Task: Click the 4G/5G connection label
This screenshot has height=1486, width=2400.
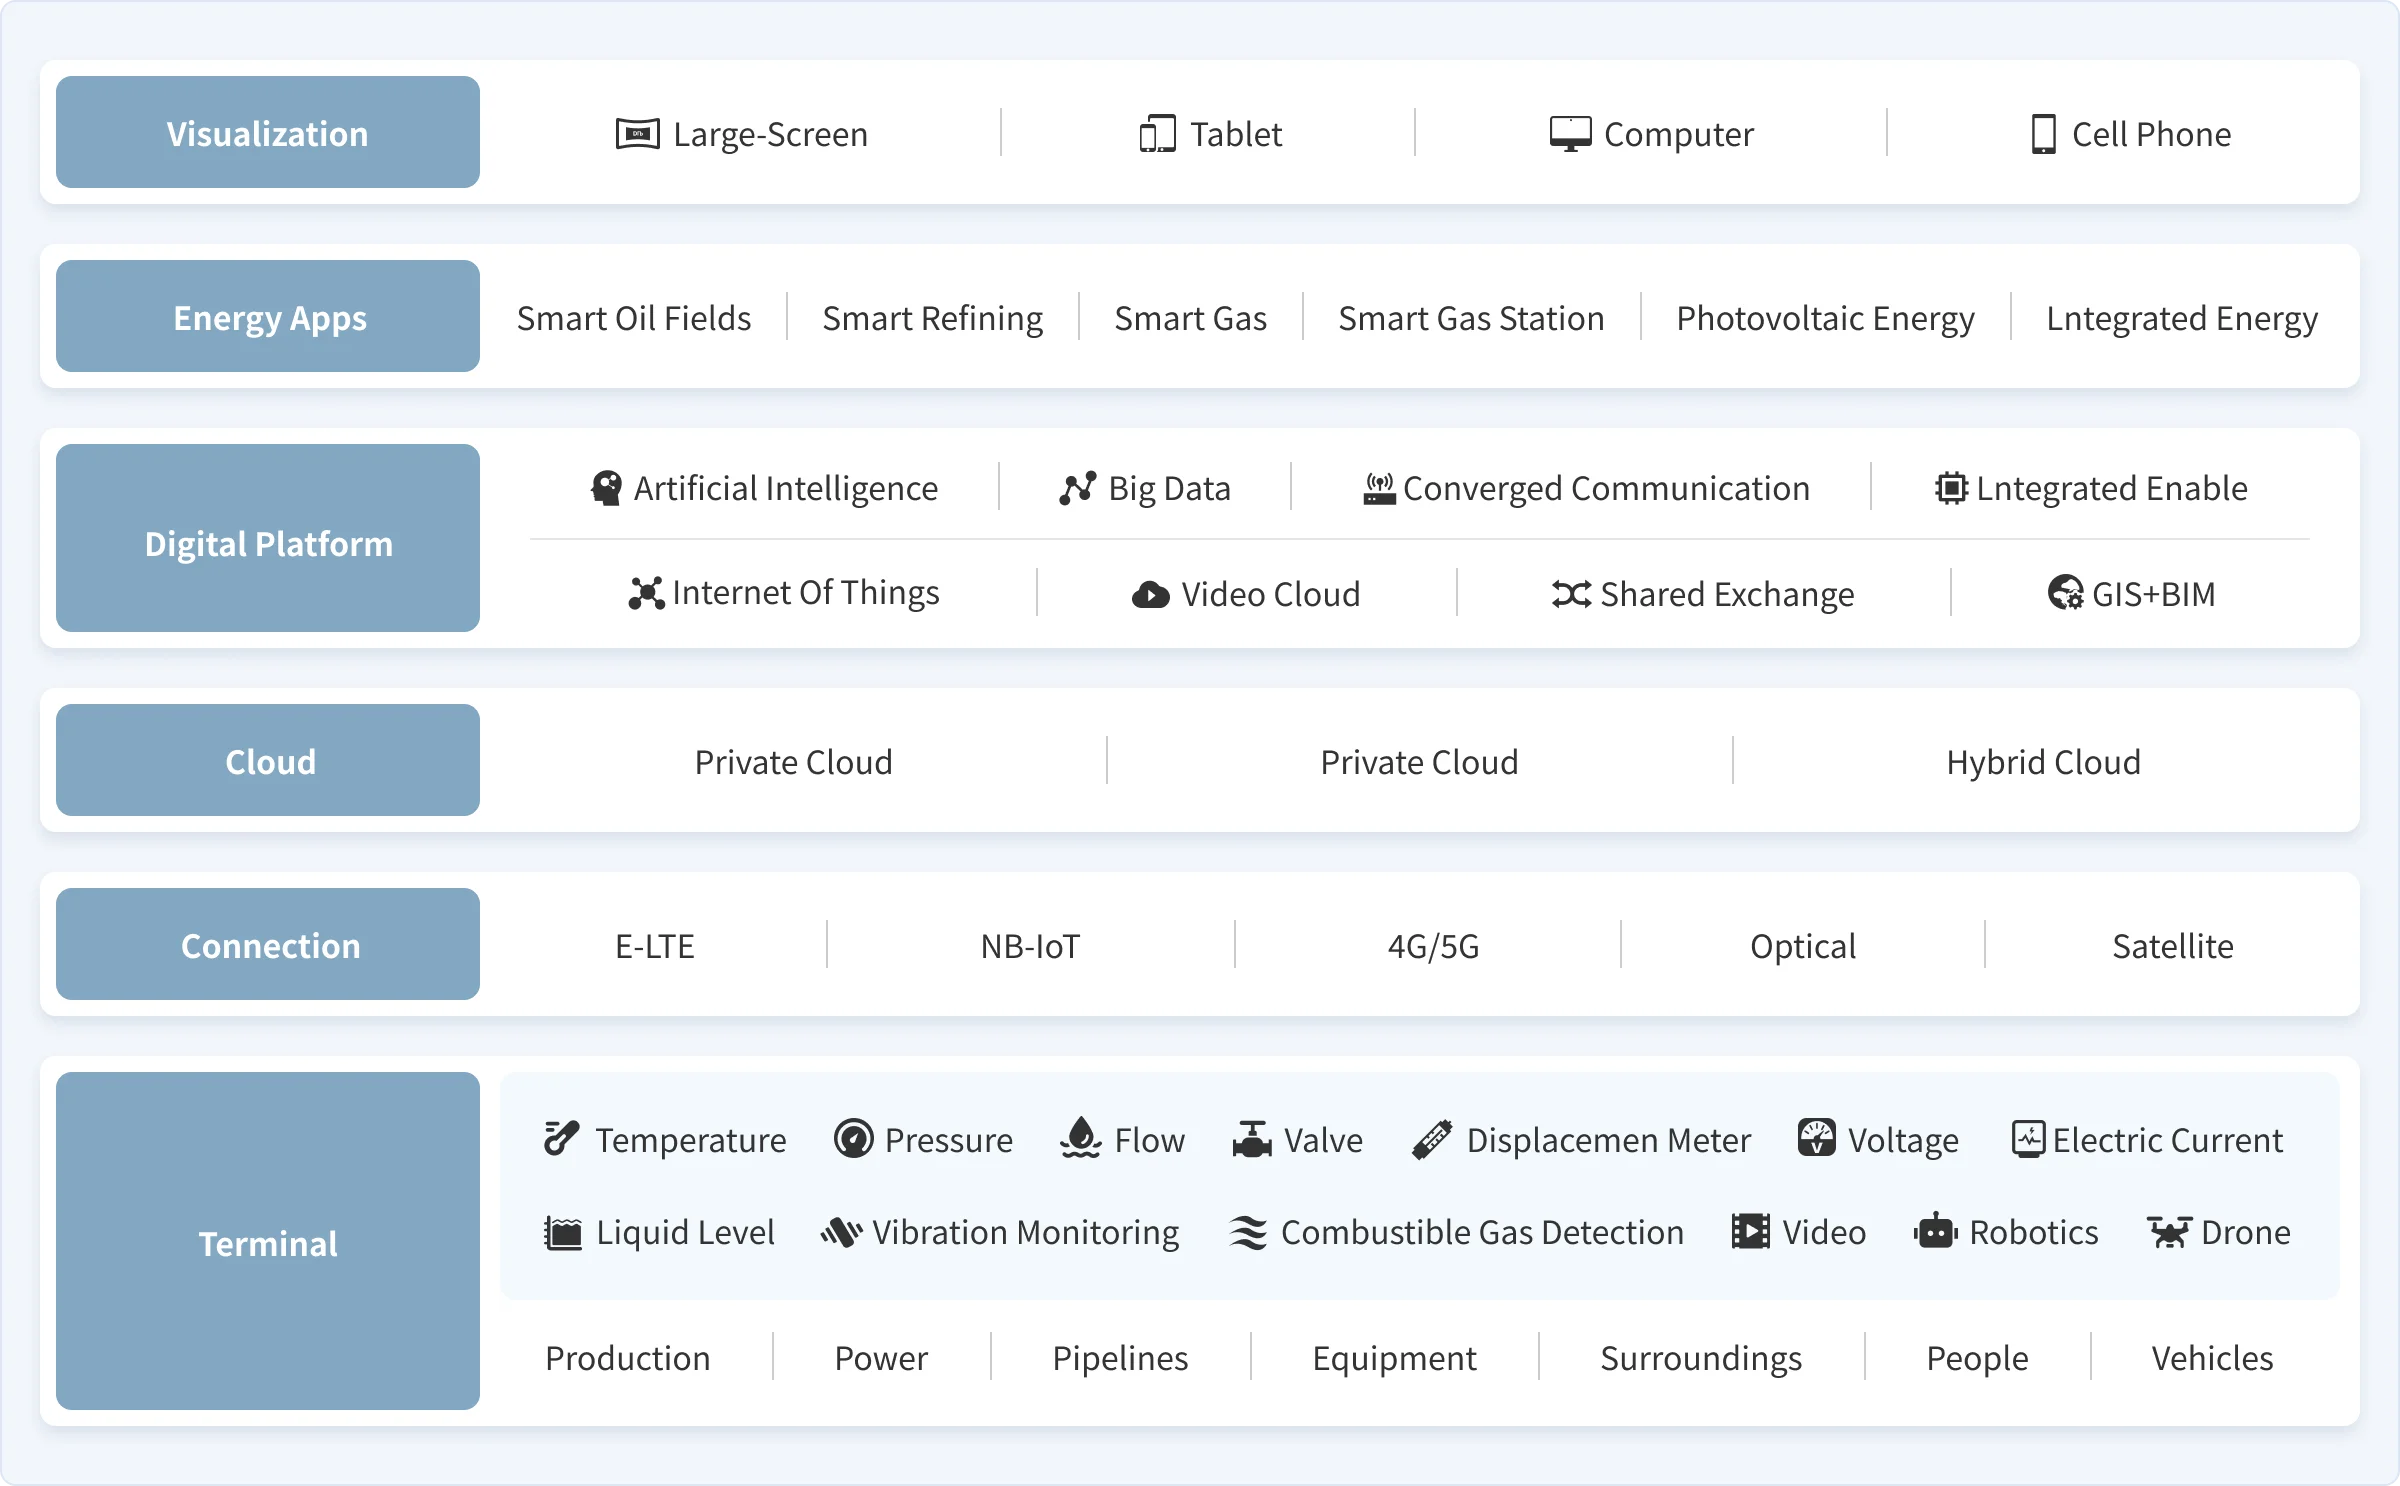Action: [x=1433, y=946]
